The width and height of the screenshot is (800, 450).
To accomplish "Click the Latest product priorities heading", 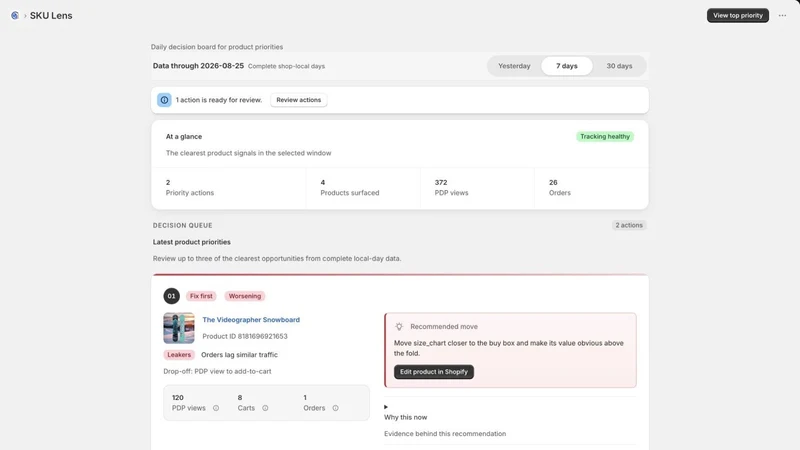I will tap(192, 242).
